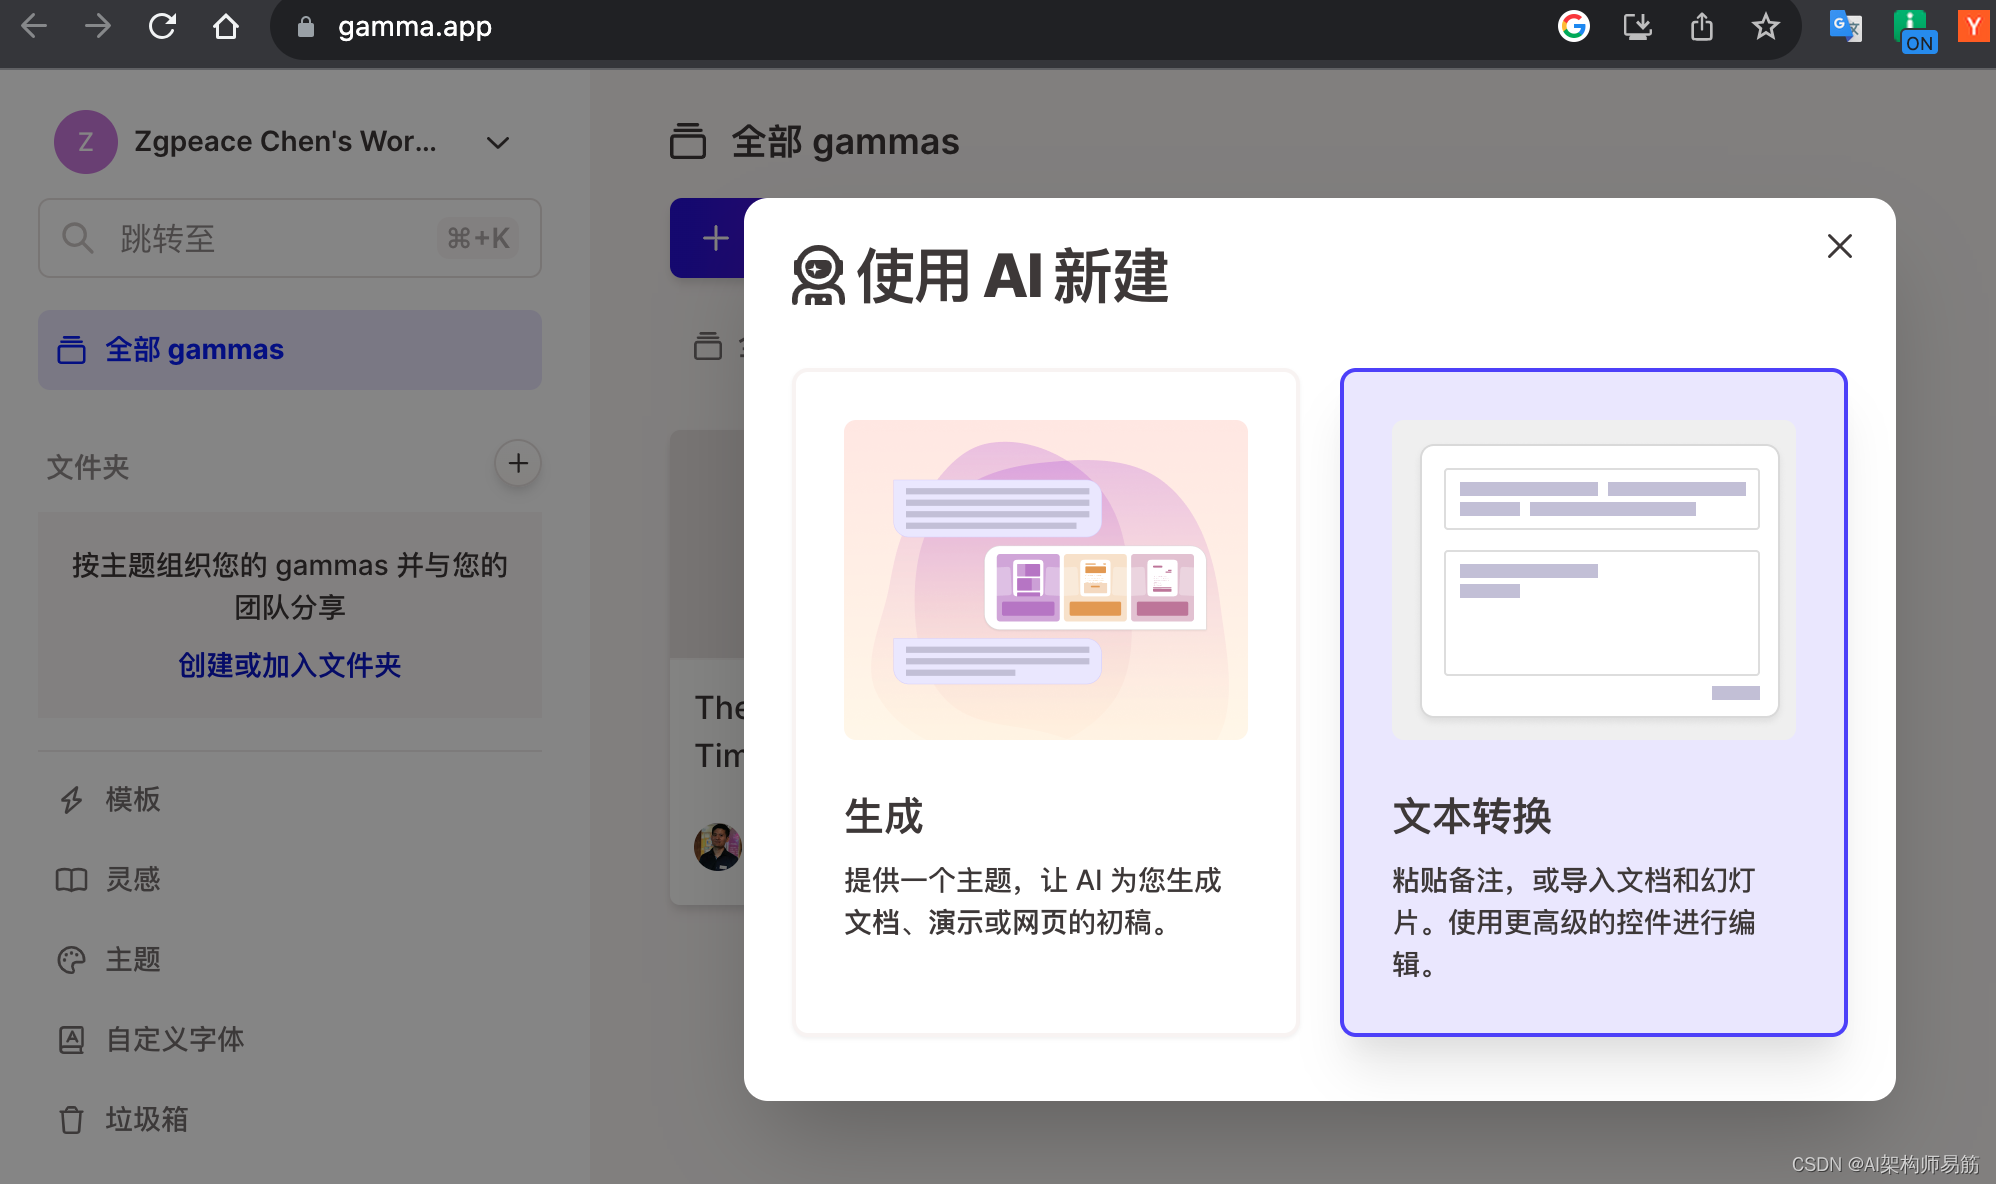
Task: Open the Google Translate extension icon
Action: click(x=1845, y=27)
